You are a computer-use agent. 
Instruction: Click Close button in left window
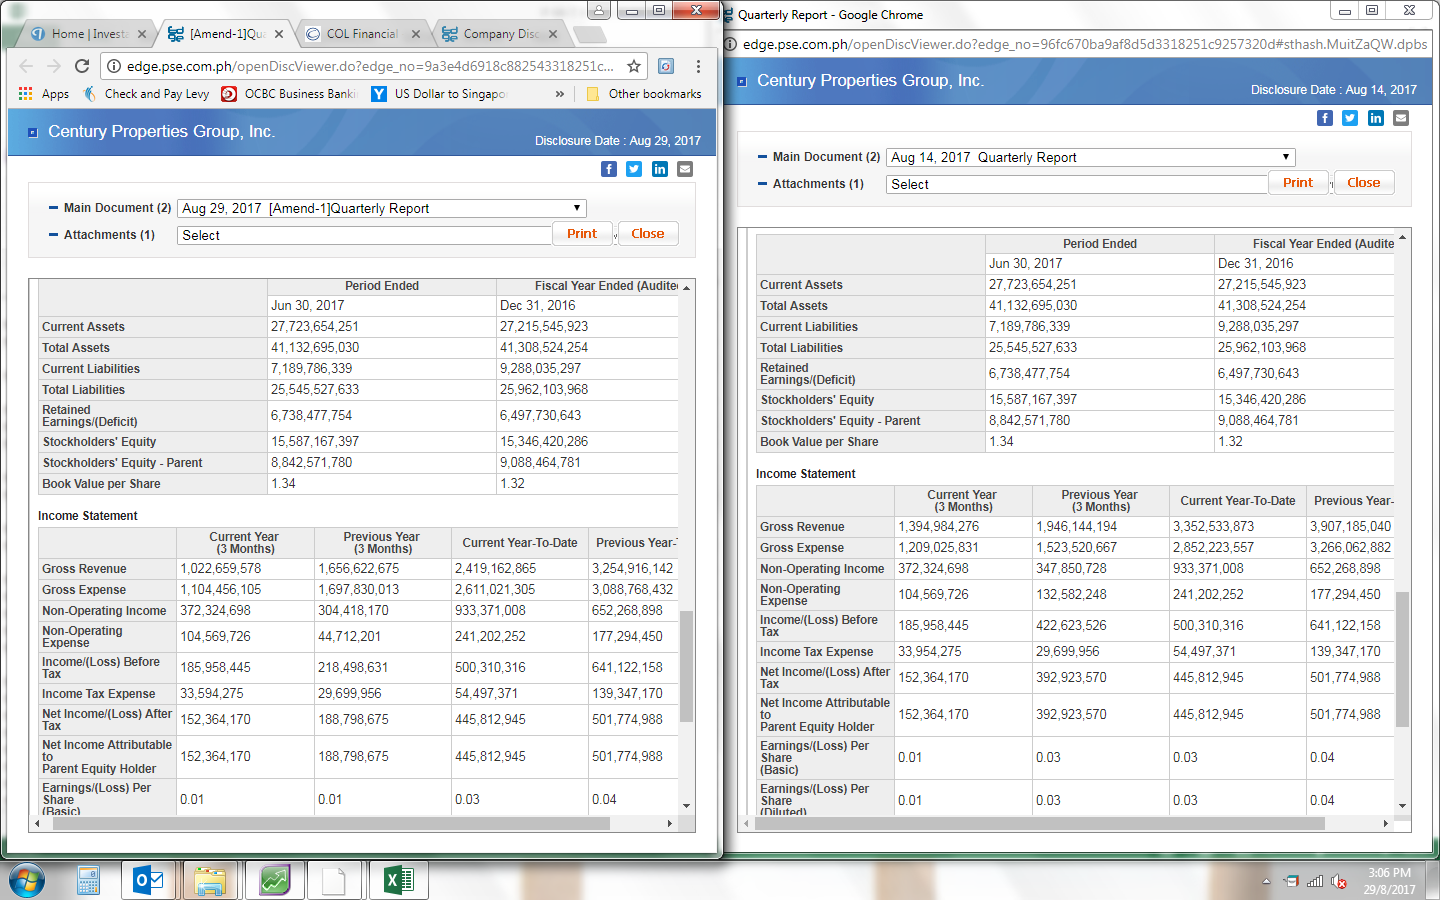(x=648, y=233)
